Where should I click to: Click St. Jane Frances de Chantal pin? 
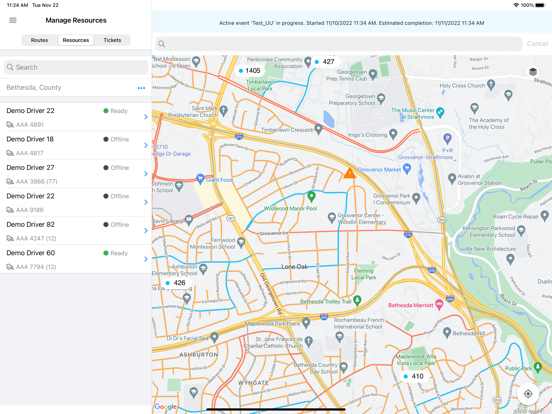(x=308, y=341)
